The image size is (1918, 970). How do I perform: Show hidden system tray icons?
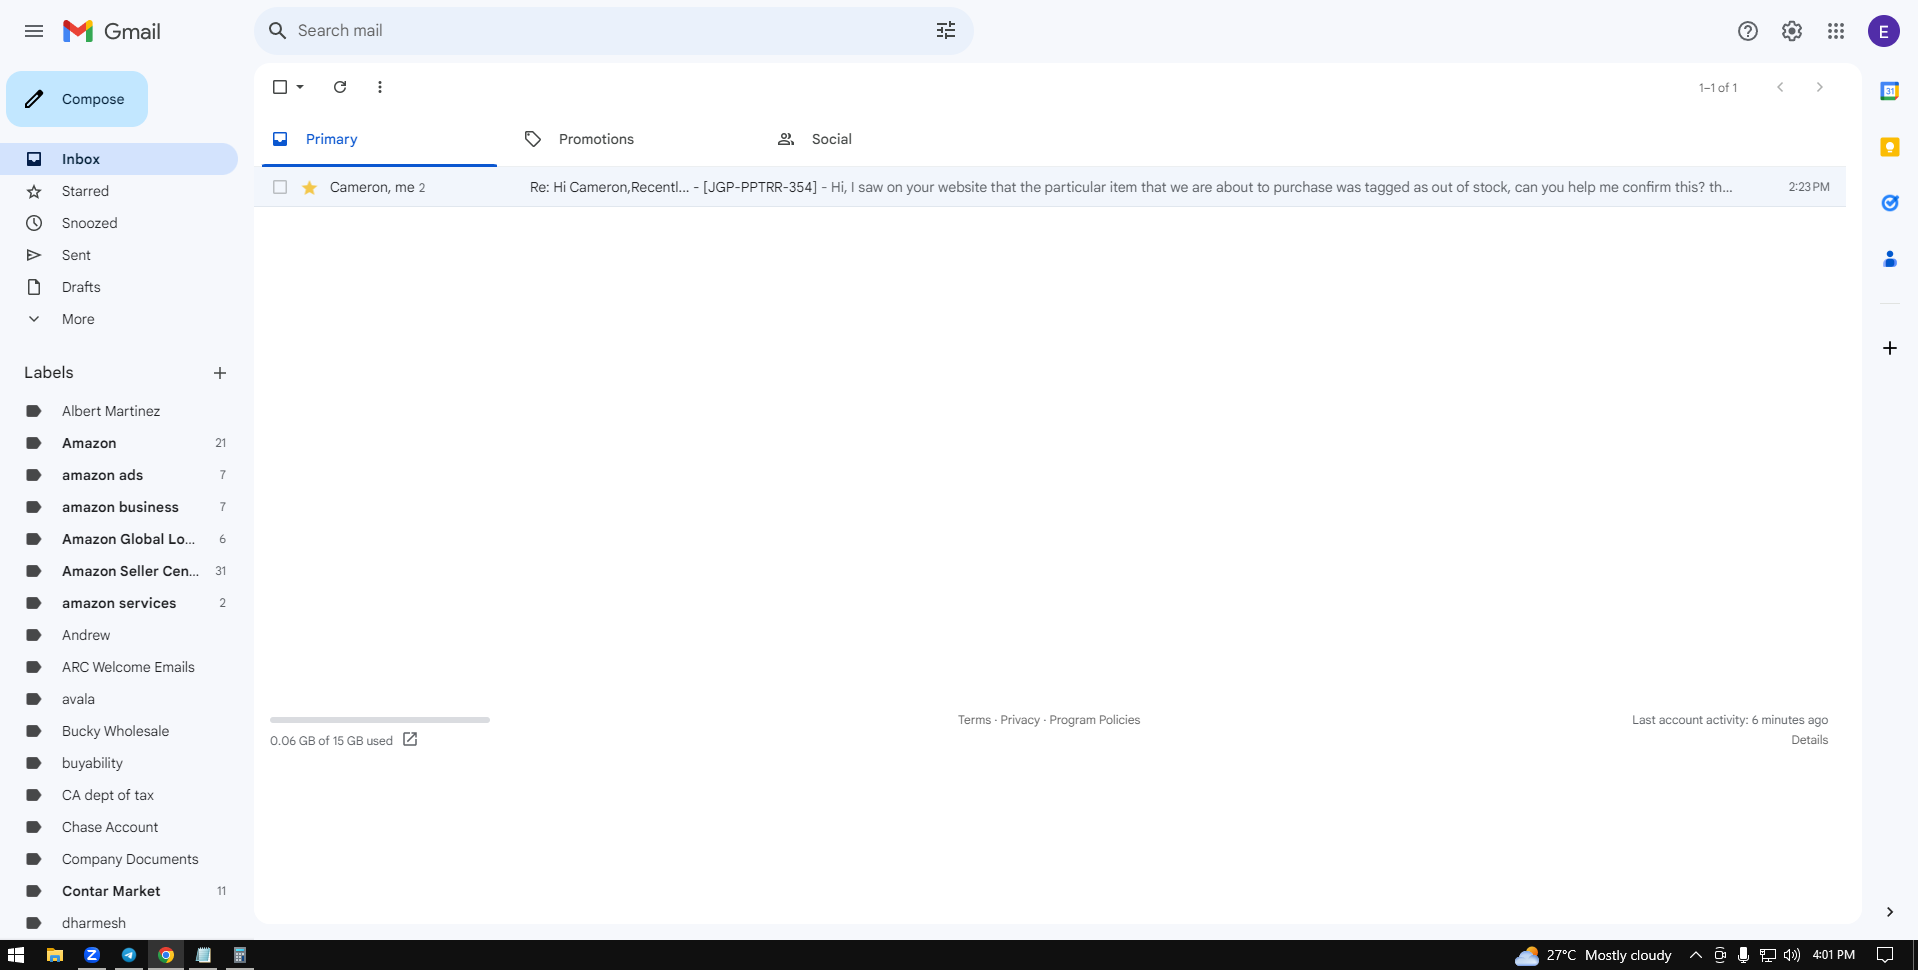(x=1696, y=955)
